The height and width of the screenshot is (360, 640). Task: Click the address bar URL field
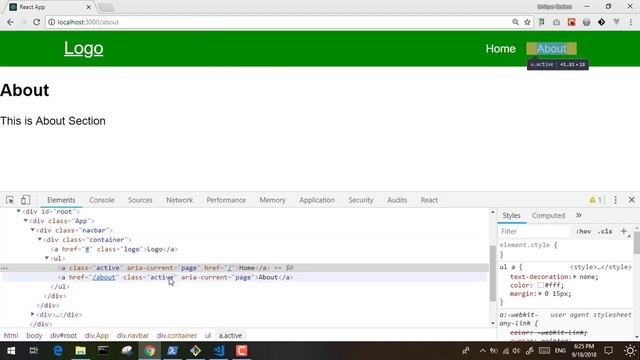[x=278, y=22]
